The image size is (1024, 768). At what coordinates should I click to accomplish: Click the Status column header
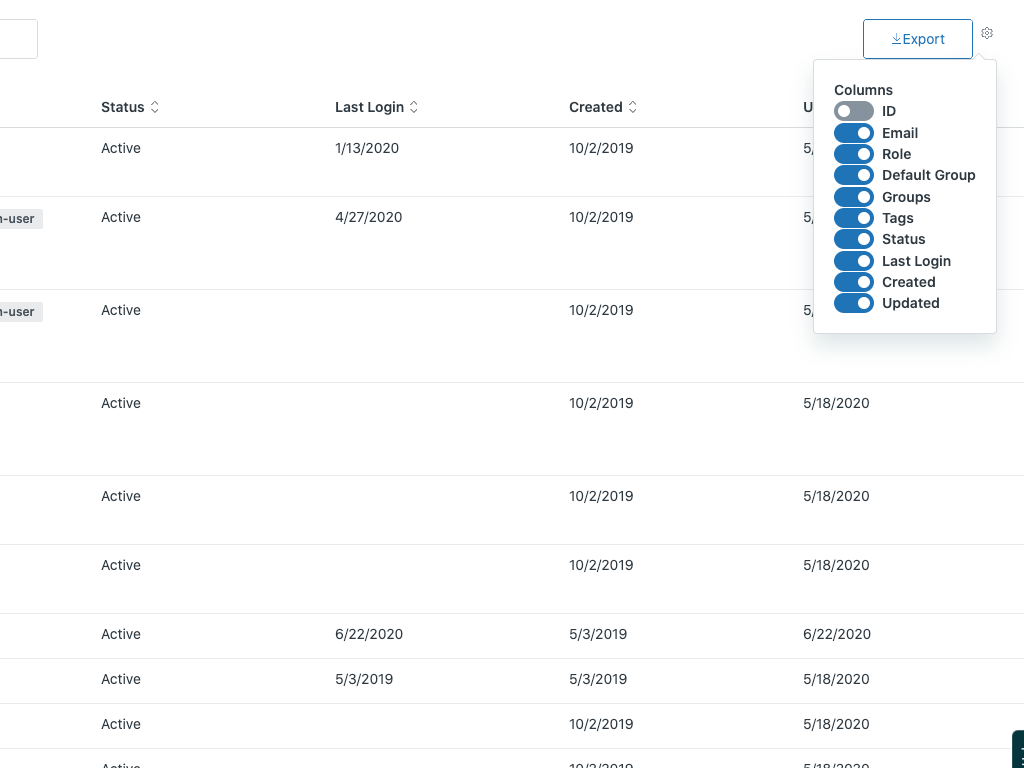tap(122, 107)
